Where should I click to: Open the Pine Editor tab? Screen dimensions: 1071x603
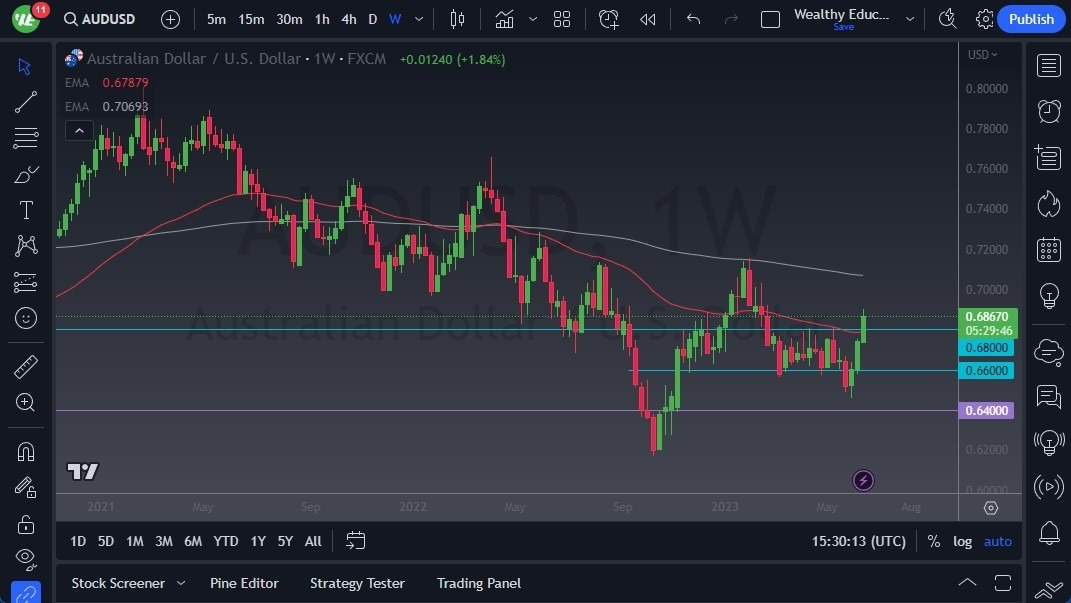pyautogui.click(x=244, y=583)
